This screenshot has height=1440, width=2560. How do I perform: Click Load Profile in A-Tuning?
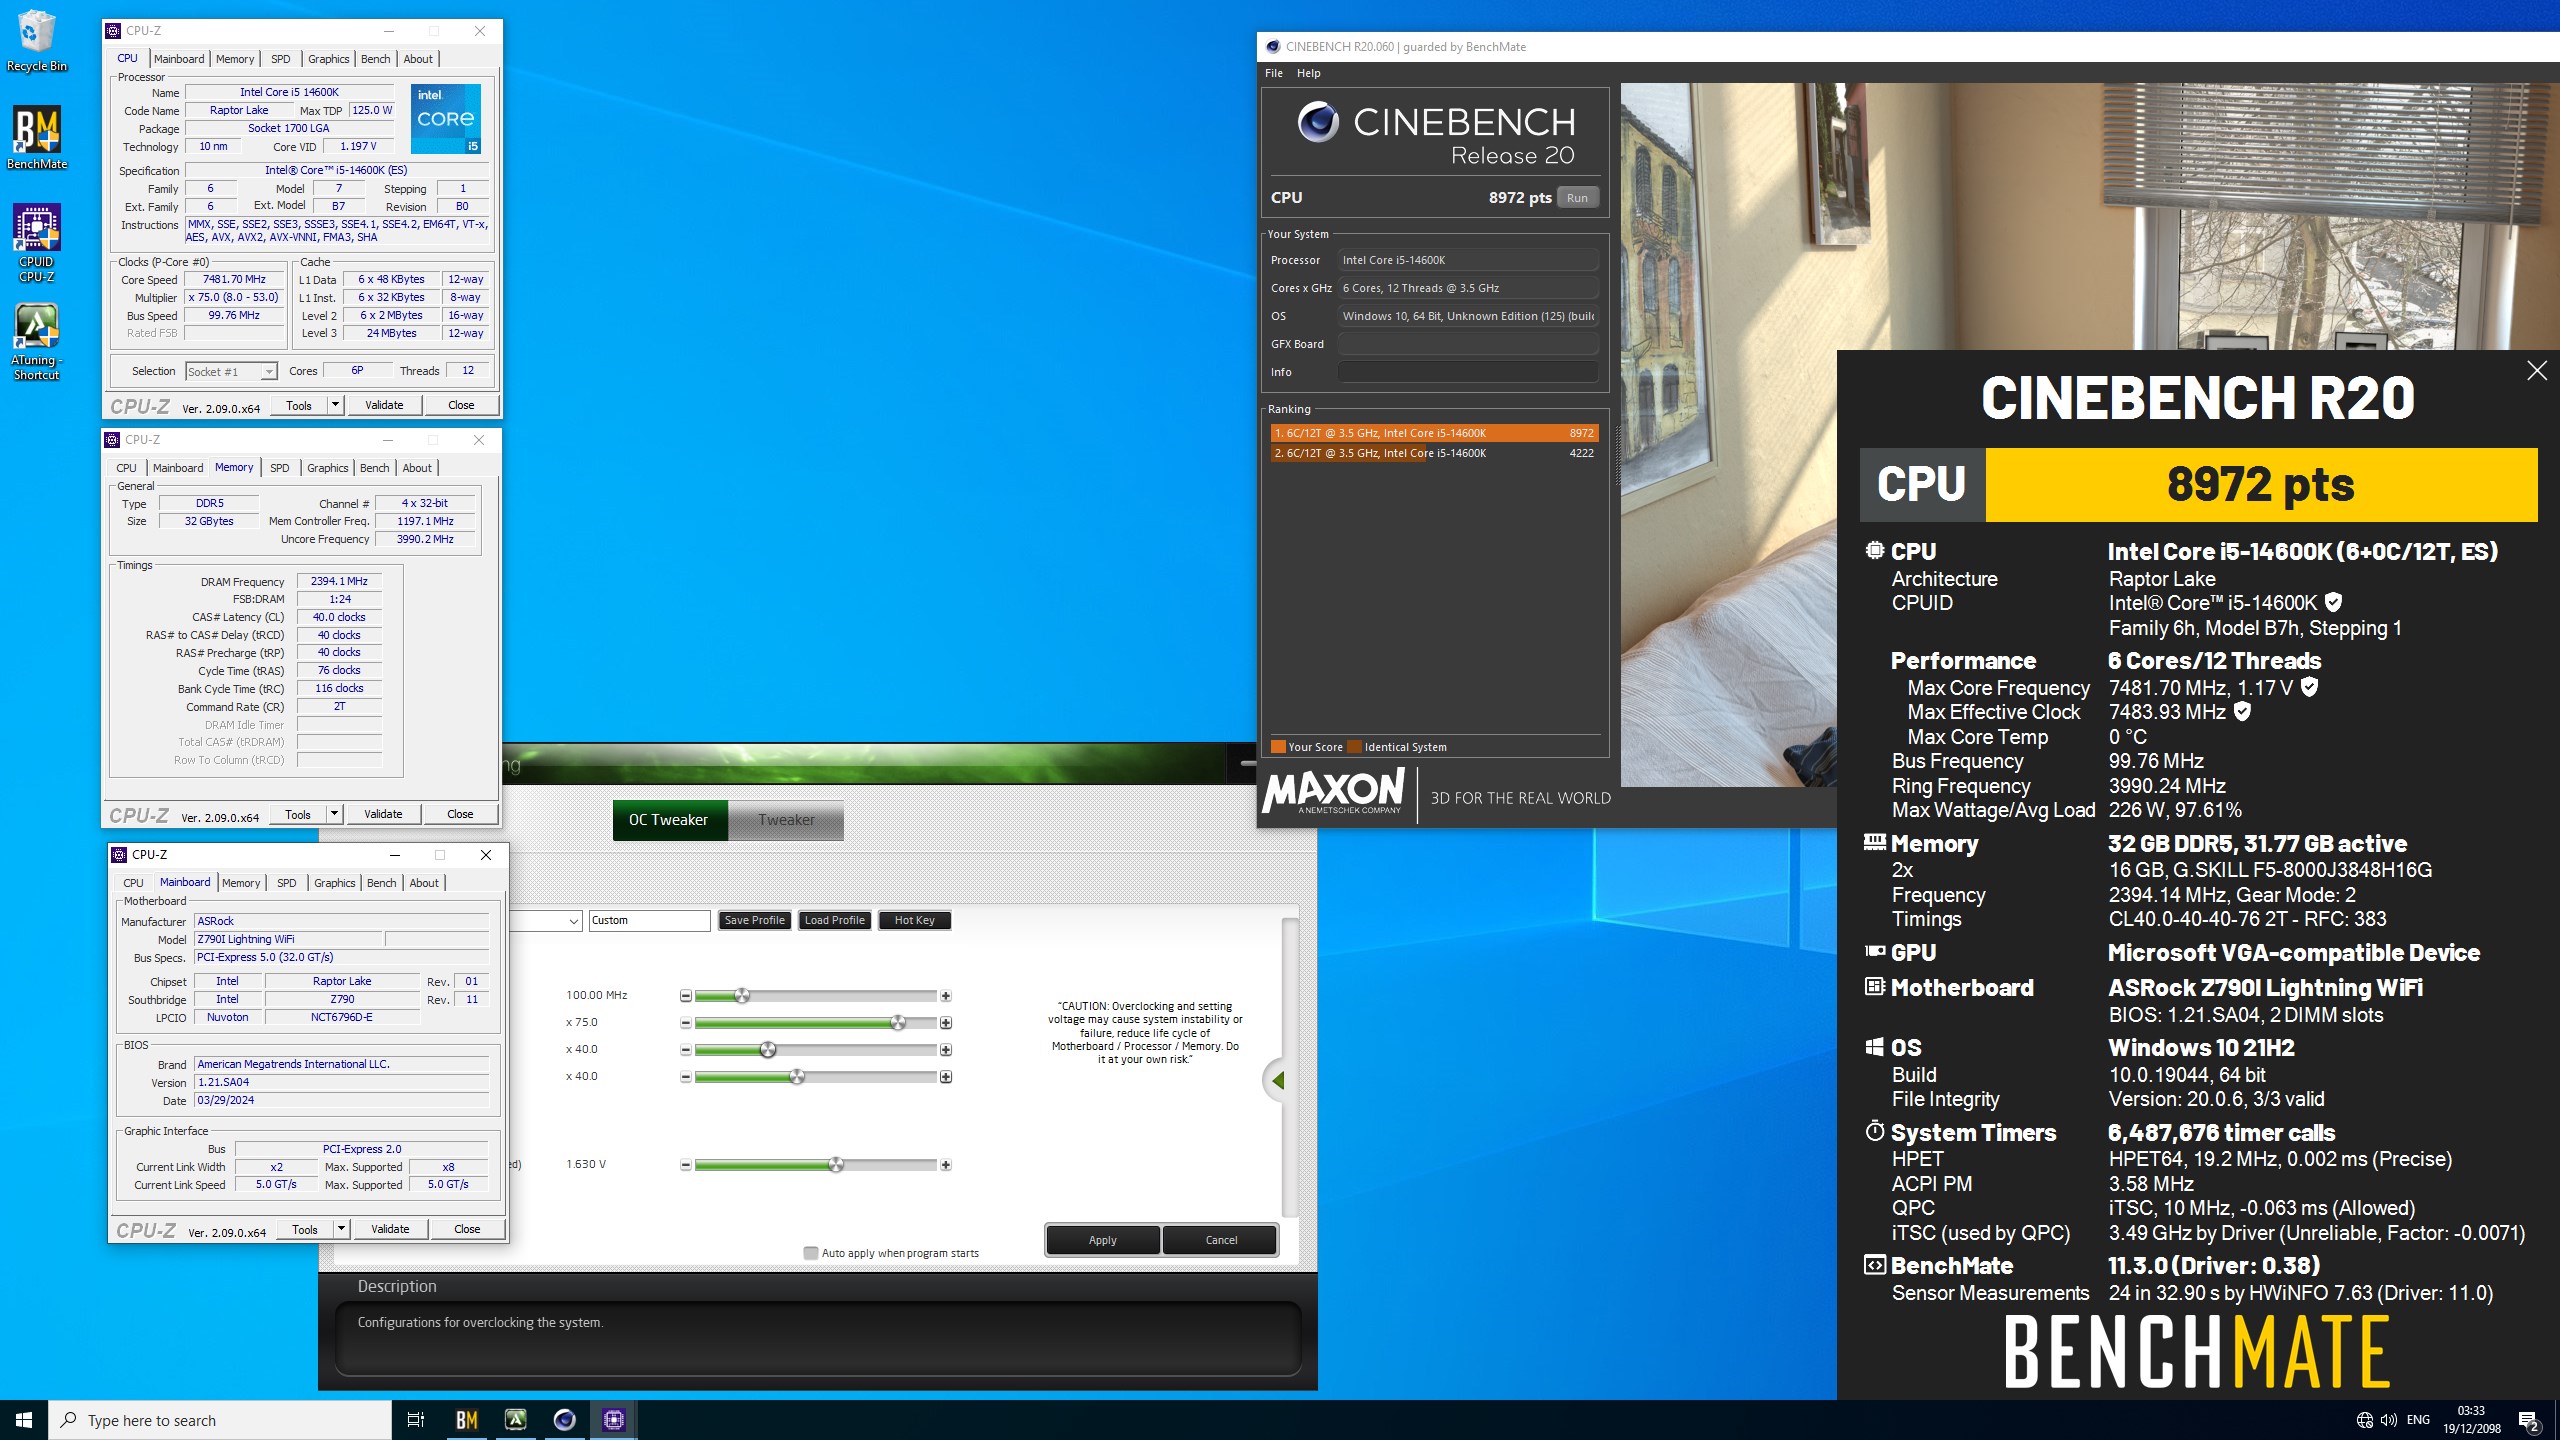(835, 921)
